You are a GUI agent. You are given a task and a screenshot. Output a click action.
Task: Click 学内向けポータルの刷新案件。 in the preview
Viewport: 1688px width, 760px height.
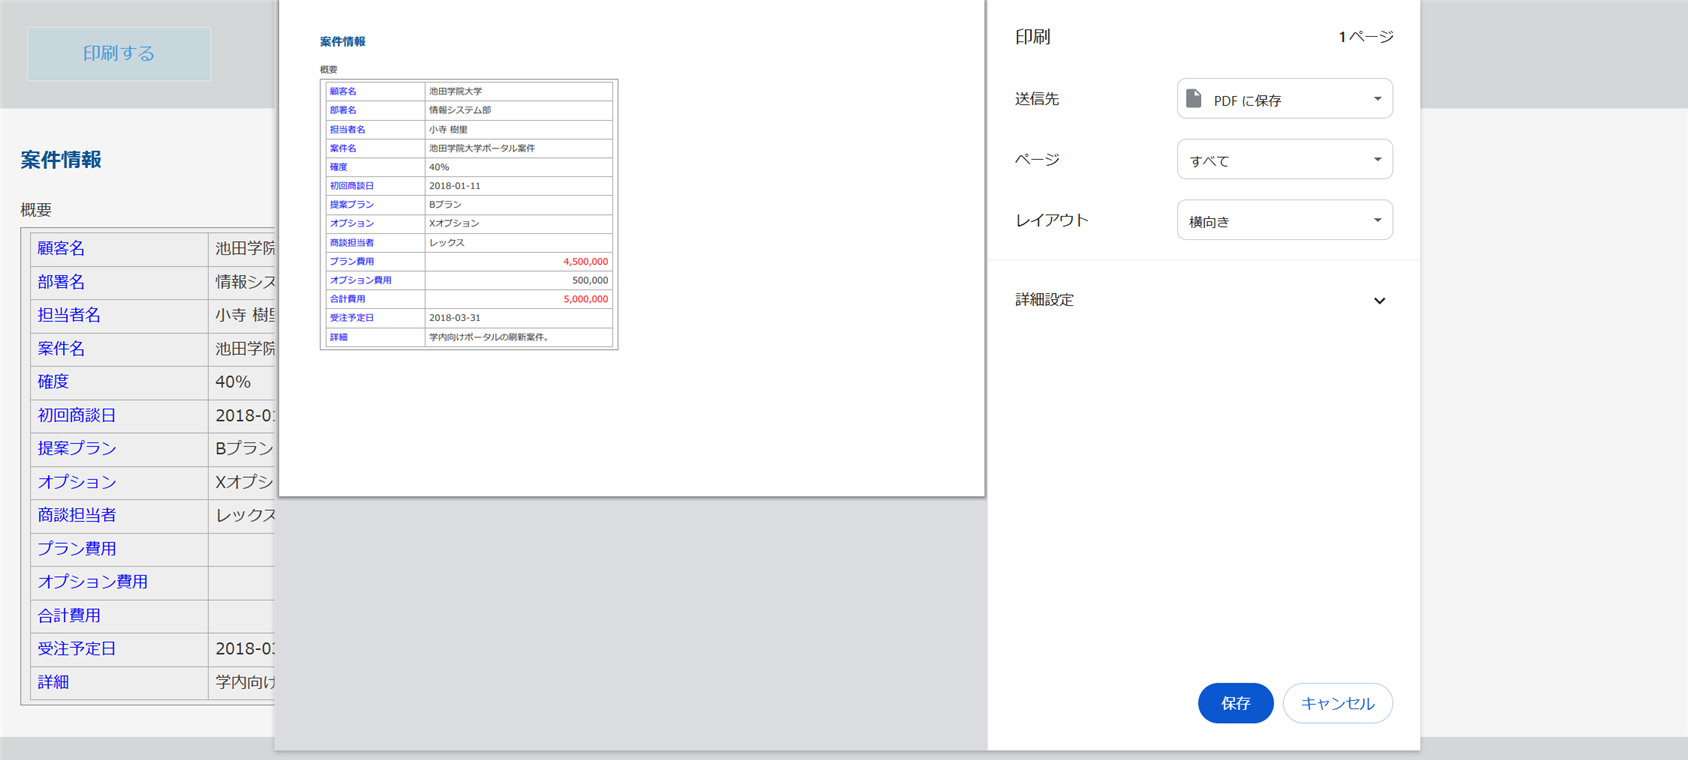(x=489, y=337)
